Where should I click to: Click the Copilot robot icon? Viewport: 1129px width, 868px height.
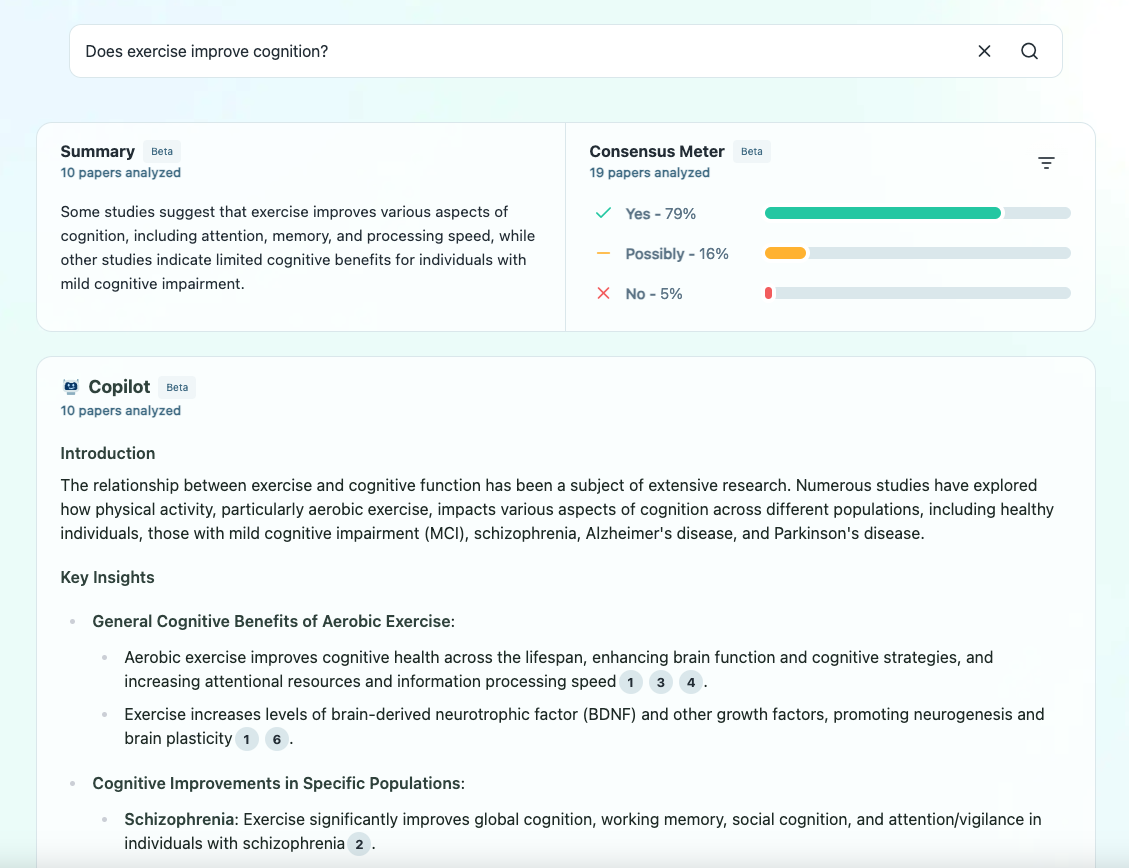(x=71, y=387)
